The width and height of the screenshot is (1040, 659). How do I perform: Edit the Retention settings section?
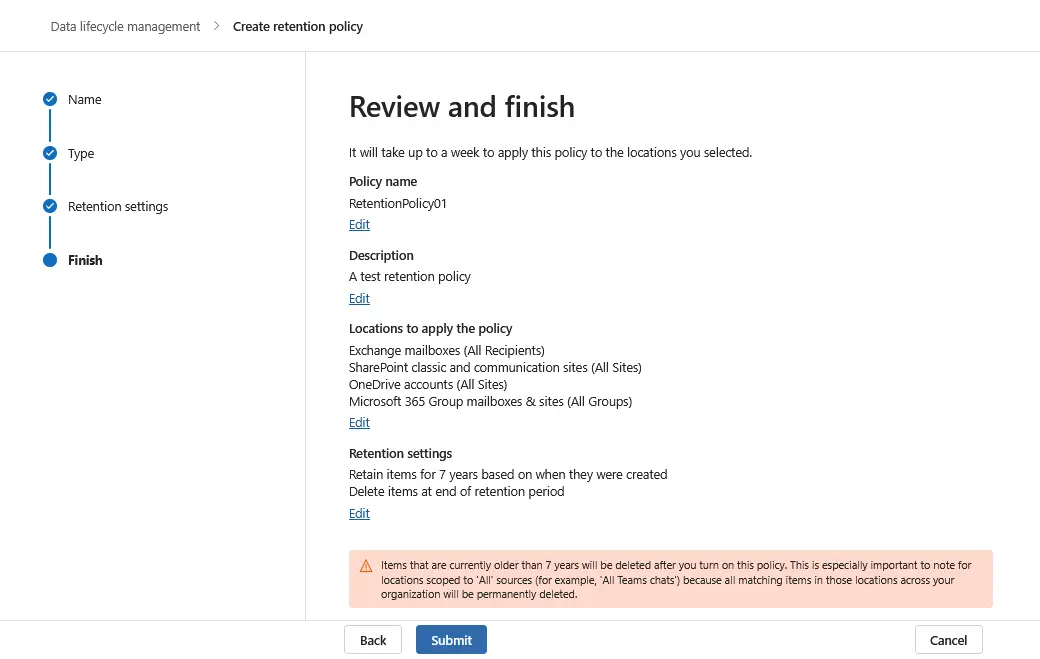click(359, 513)
